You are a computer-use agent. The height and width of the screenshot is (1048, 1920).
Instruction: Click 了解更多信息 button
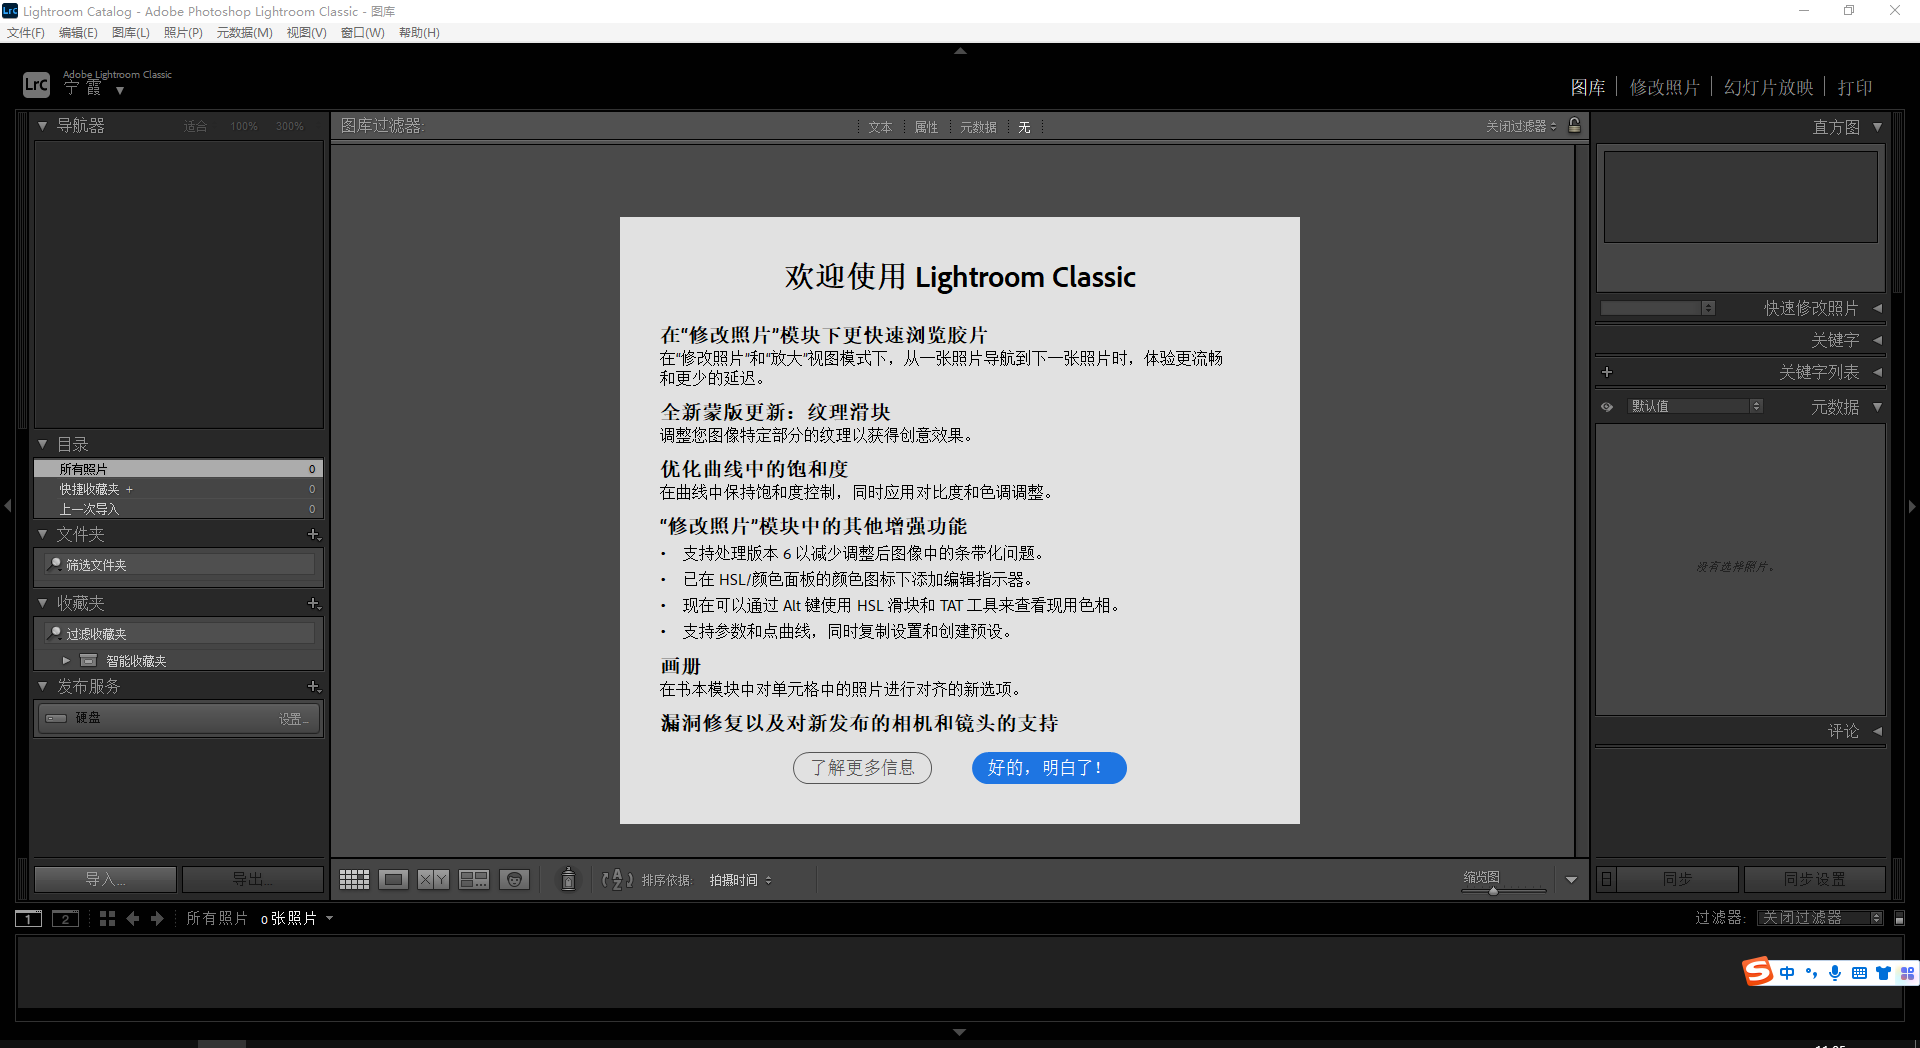pos(862,768)
